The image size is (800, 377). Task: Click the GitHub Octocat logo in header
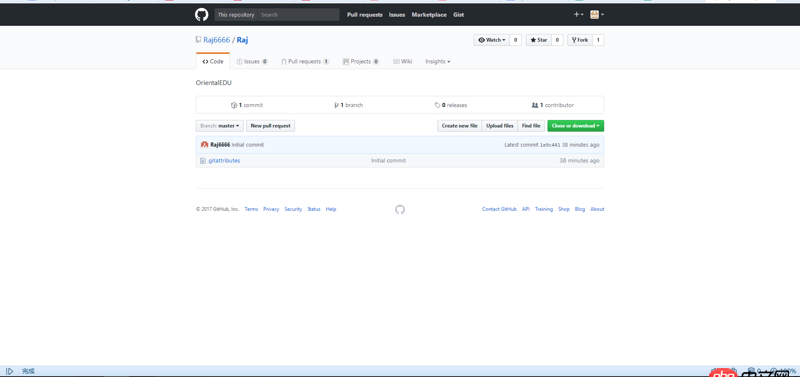point(202,14)
